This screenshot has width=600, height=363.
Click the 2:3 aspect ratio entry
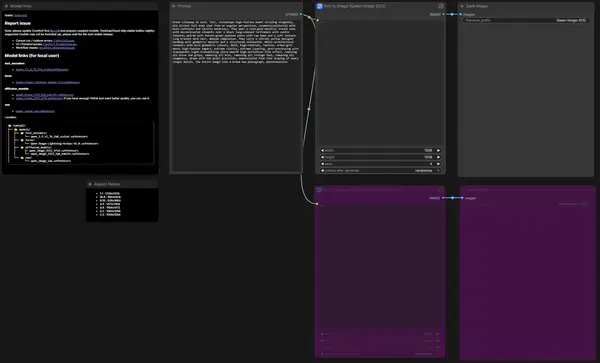110,215
